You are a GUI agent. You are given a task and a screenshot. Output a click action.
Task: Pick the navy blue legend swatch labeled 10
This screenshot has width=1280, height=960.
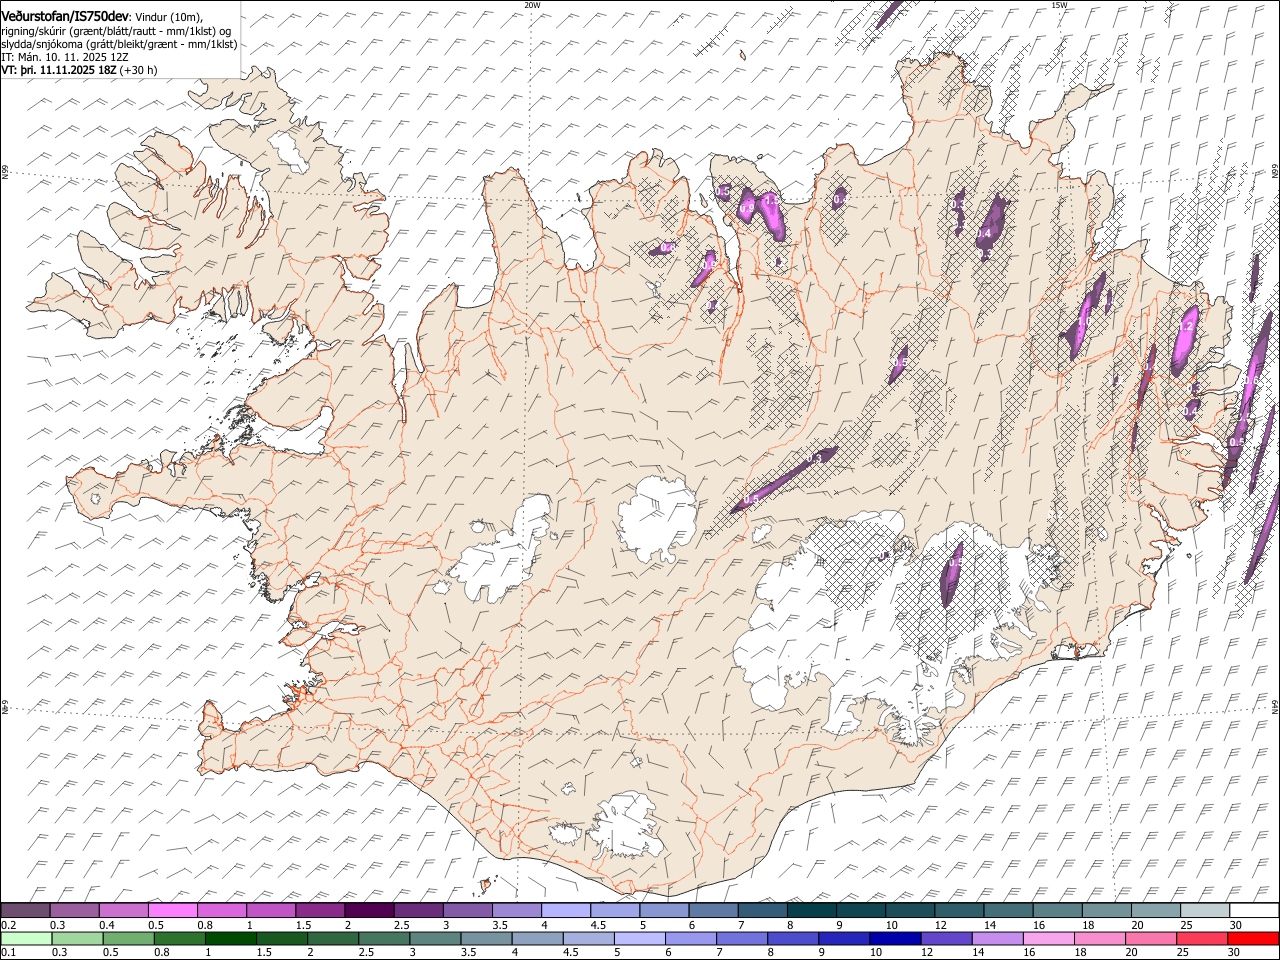click(894, 938)
